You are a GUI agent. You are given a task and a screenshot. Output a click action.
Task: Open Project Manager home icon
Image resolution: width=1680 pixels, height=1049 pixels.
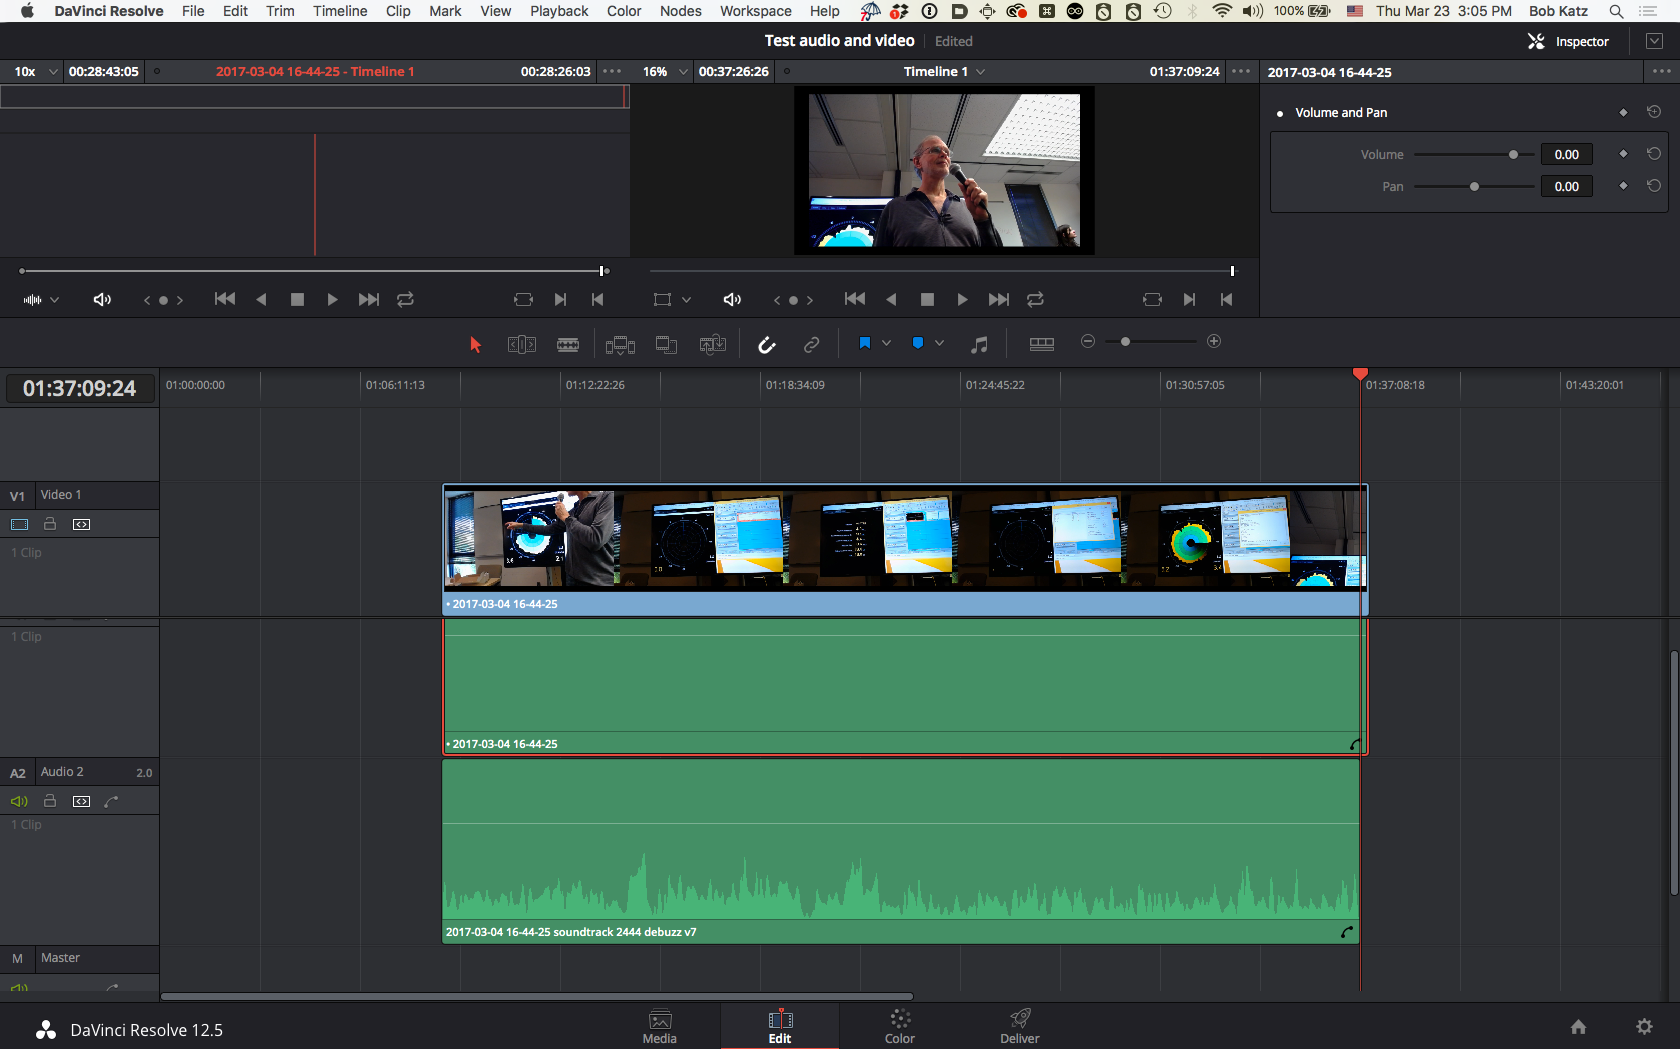1578,1027
